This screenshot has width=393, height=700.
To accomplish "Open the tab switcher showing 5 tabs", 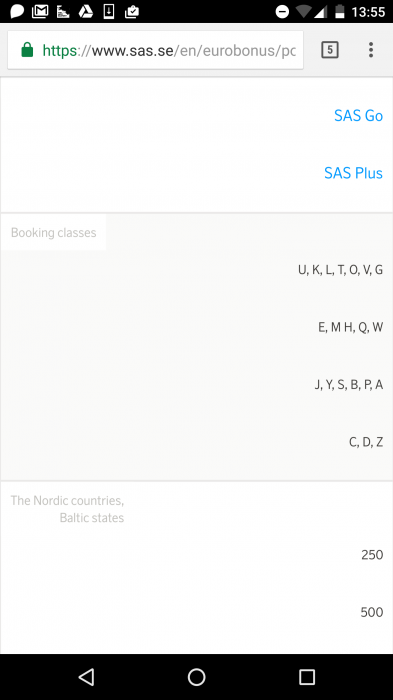I will (330, 50).
